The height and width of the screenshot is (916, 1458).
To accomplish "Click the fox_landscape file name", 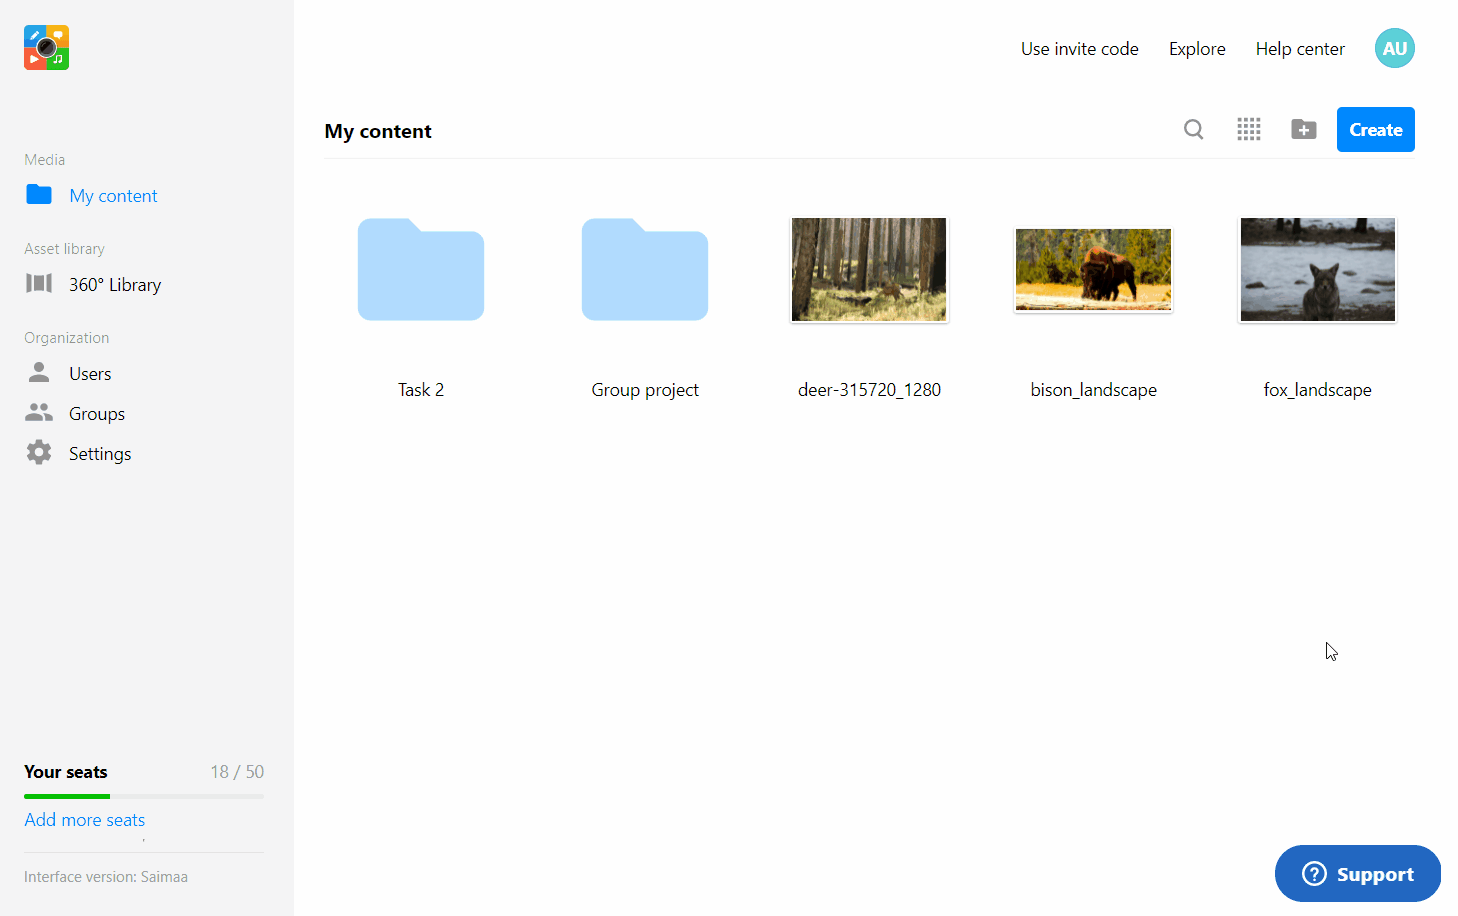I will pos(1318,390).
